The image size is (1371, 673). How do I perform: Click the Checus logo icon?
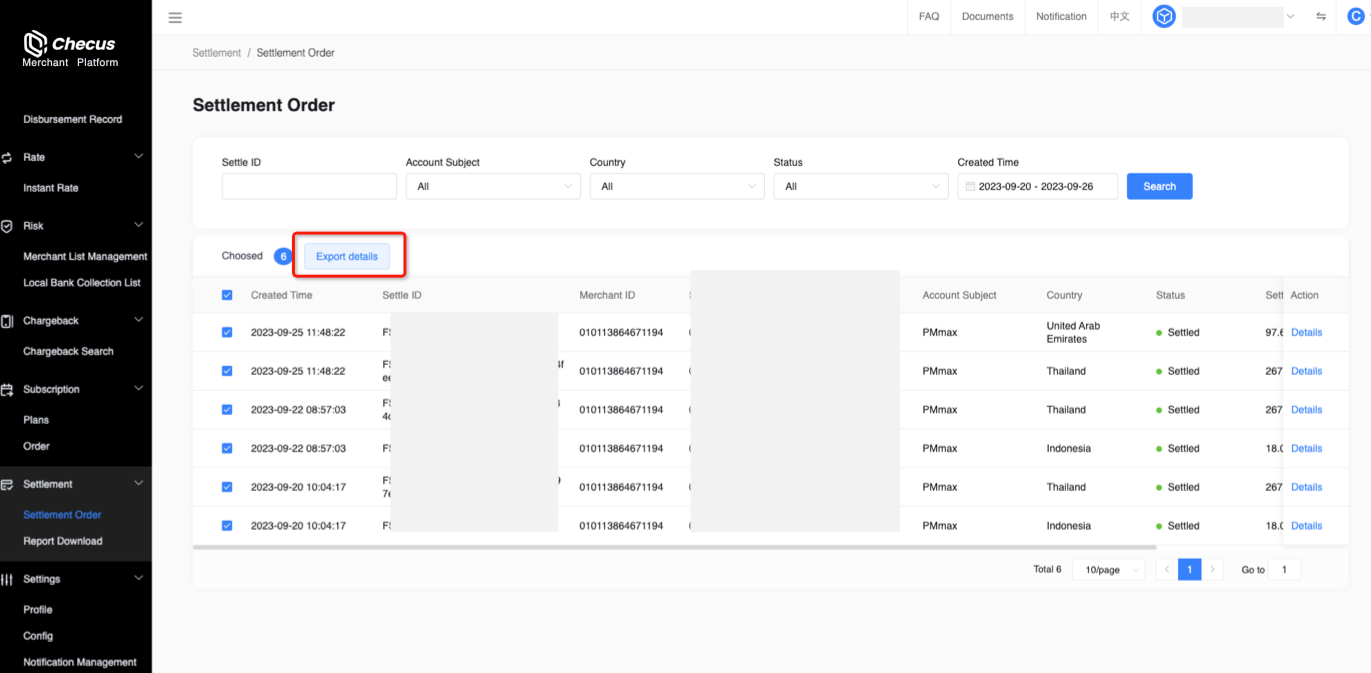[35, 43]
